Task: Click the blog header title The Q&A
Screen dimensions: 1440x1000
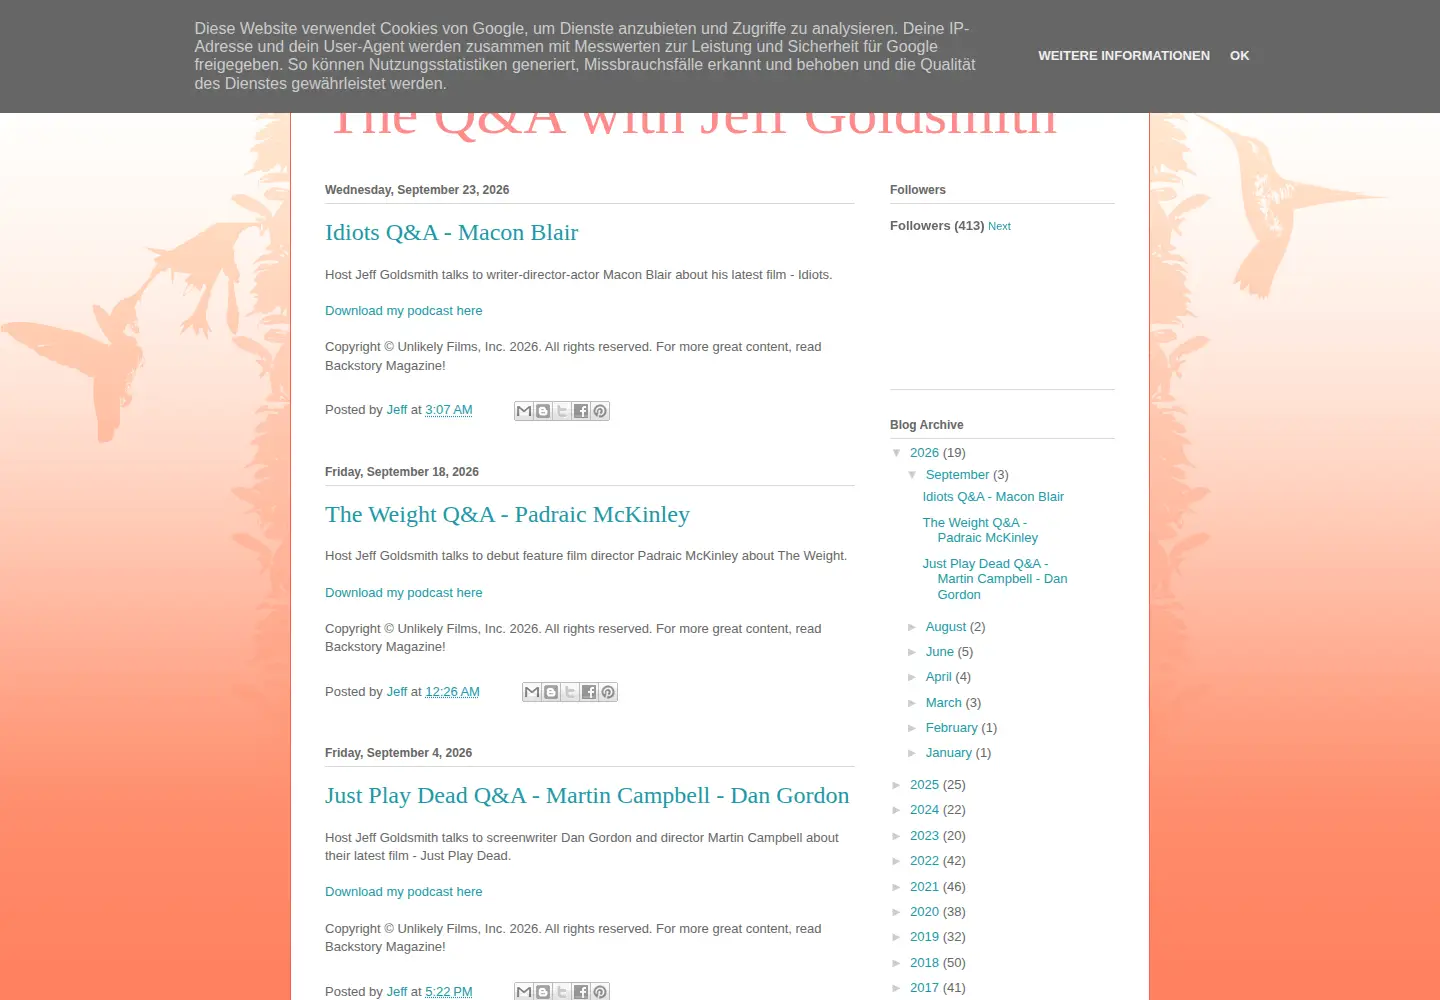Action: (x=693, y=125)
